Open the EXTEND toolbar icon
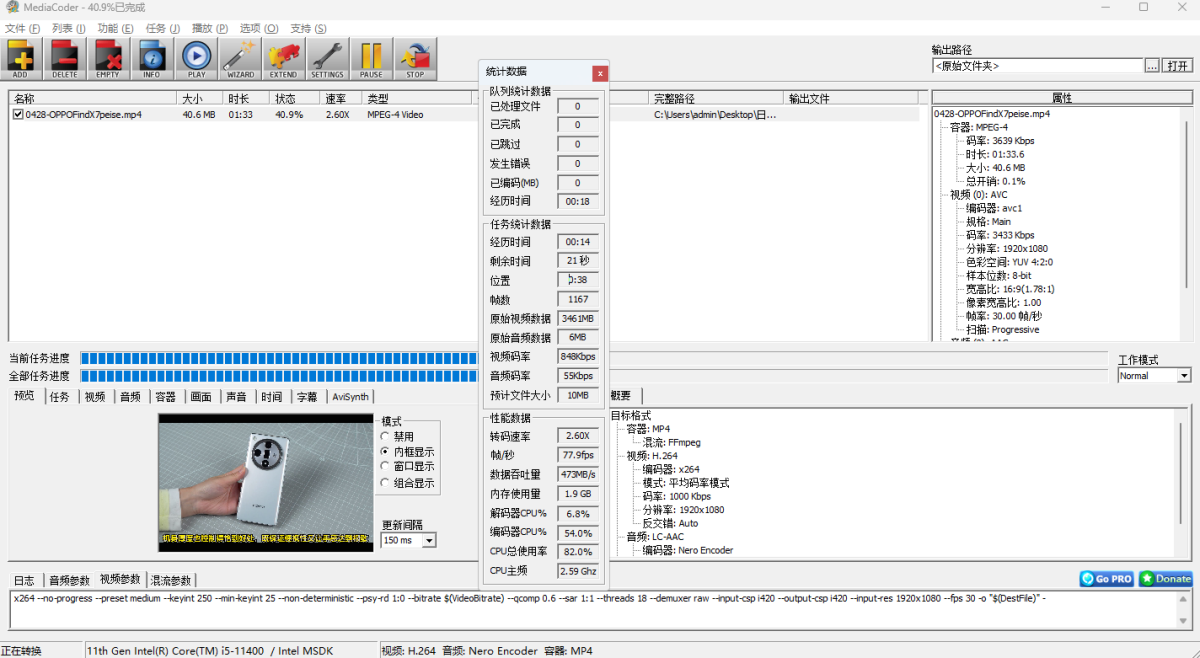Viewport: 1200px width, 658px height. (283, 58)
